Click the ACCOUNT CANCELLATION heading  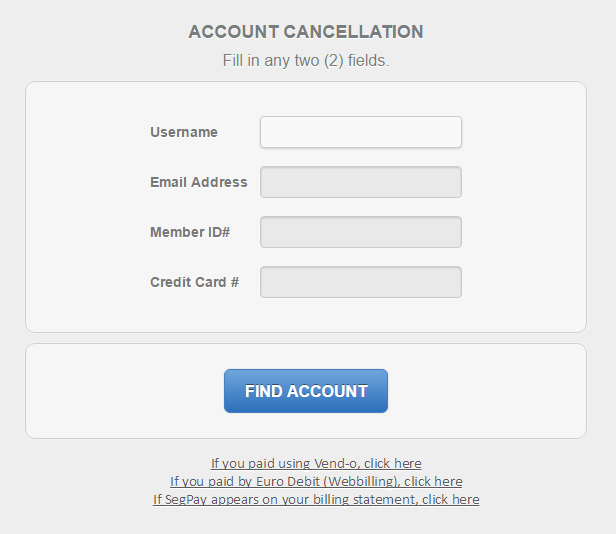pos(306,32)
